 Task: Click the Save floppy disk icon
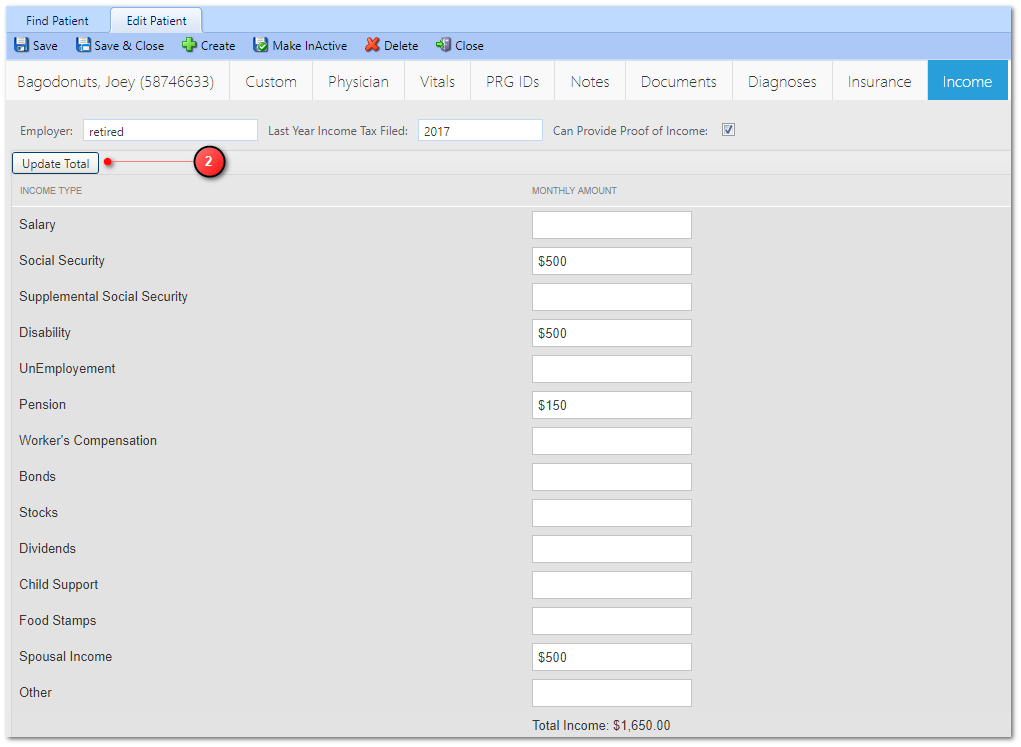point(21,45)
